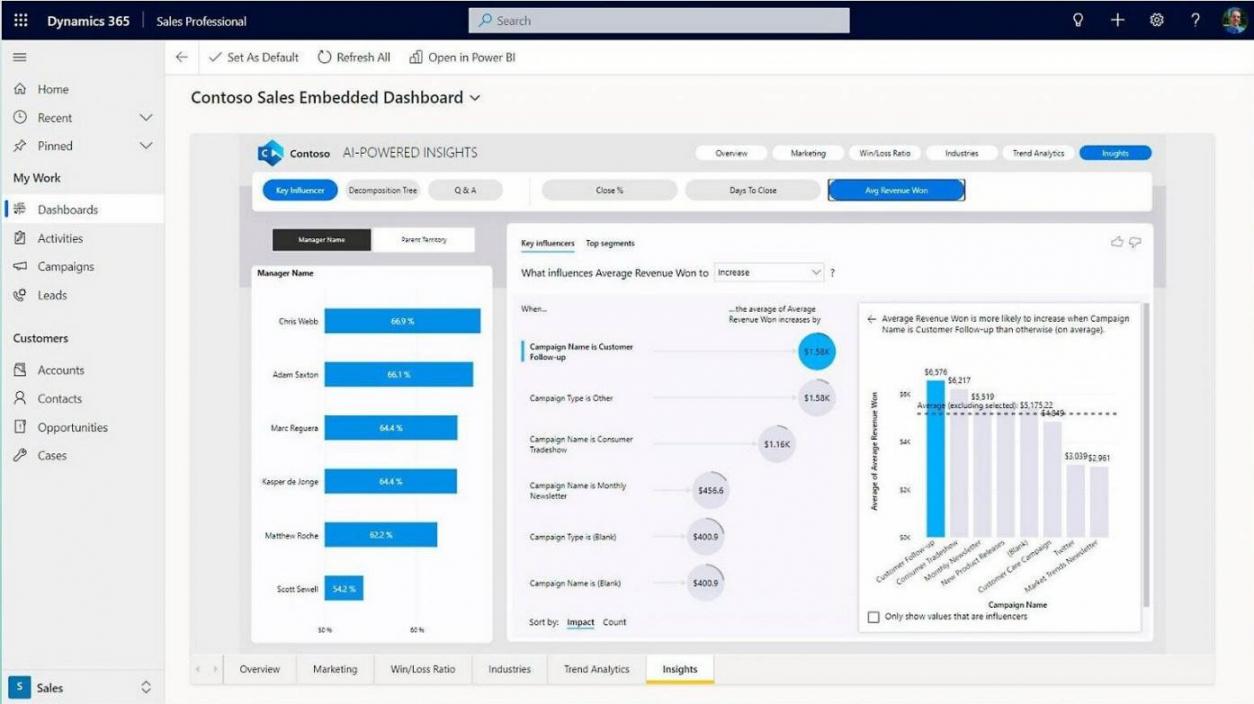The height and width of the screenshot is (704, 1254).
Task: Click the Opportunities icon in sidebar
Action: click(x=20, y=427)
